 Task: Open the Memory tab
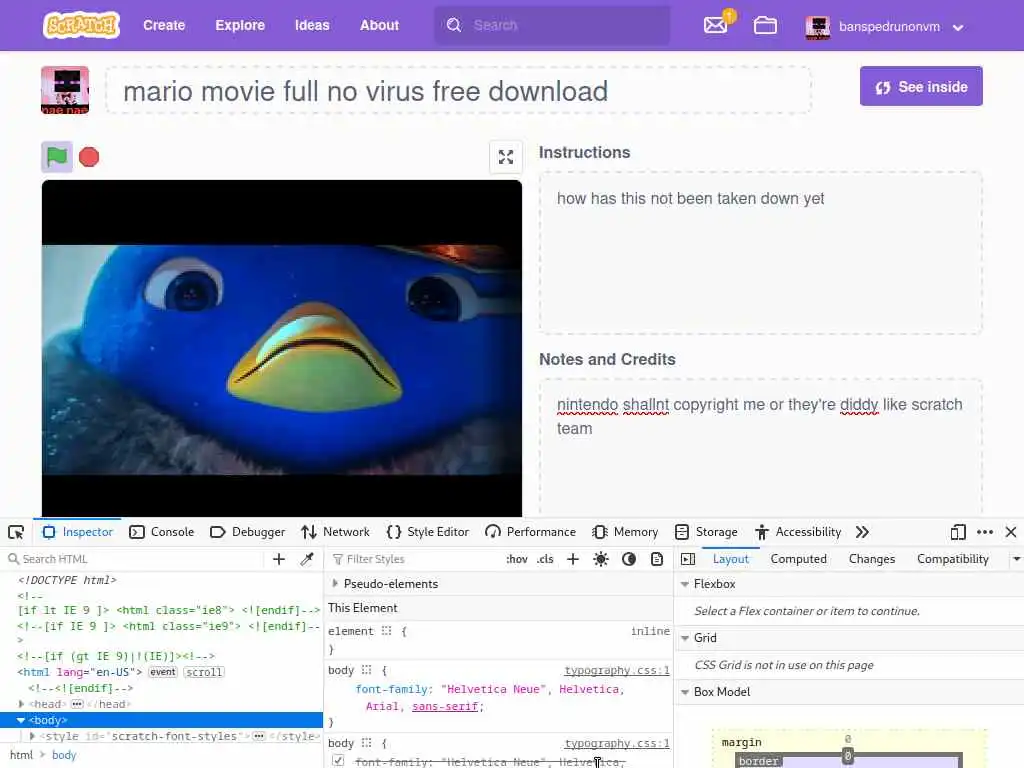625,532
